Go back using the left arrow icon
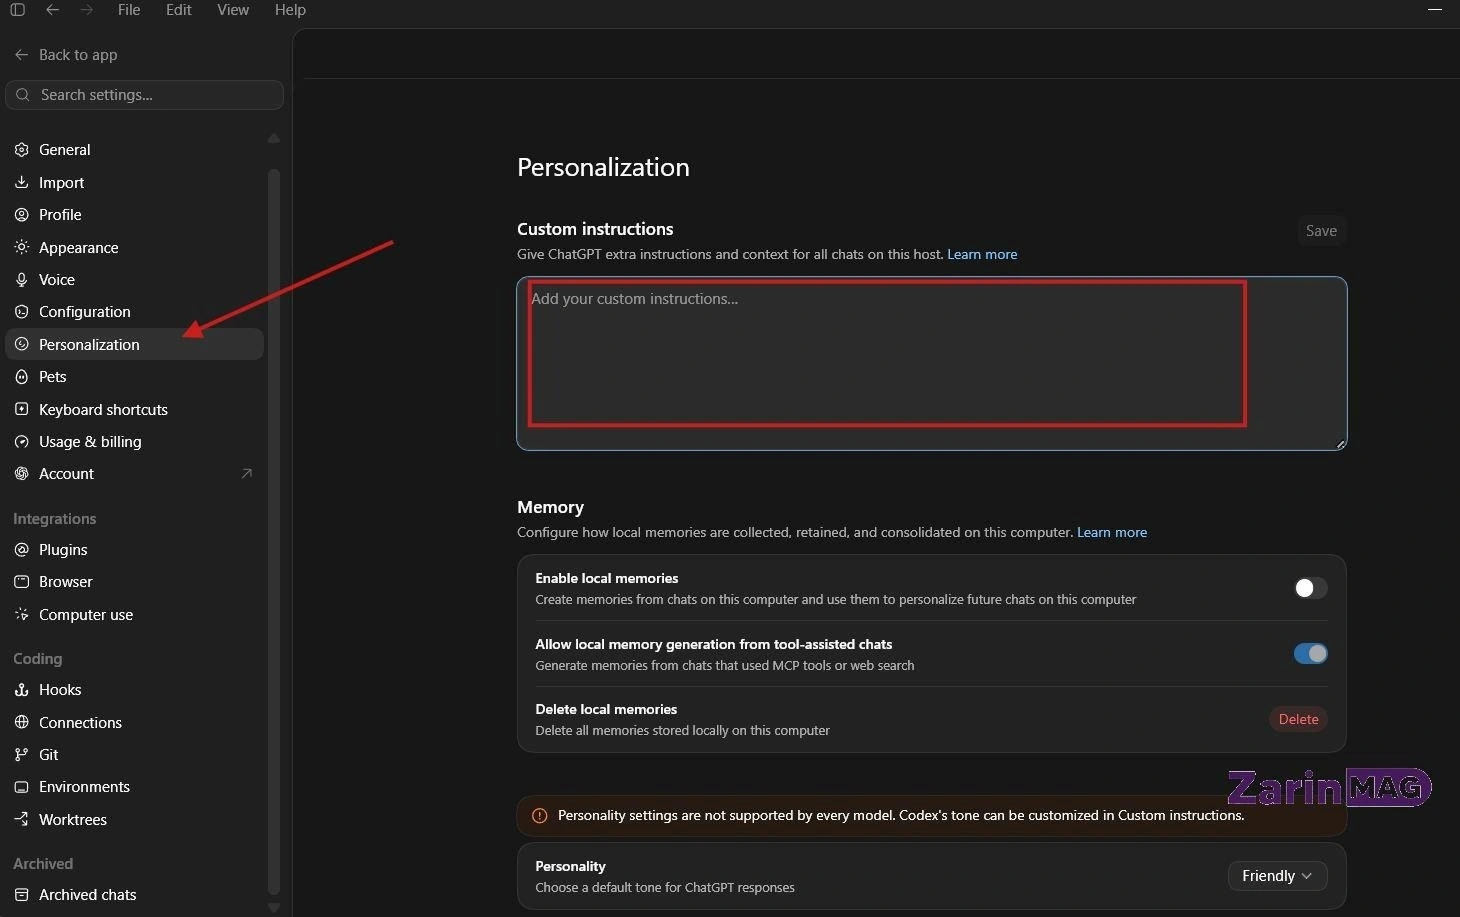 [52, 10]
